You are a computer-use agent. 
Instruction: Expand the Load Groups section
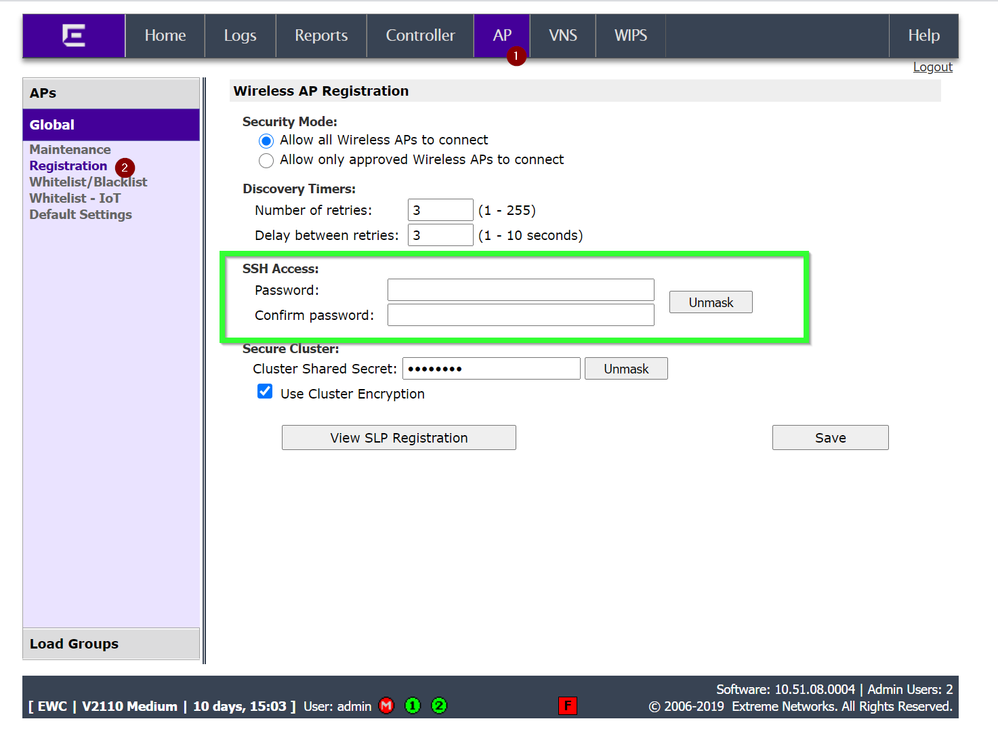tap(111, 644)
